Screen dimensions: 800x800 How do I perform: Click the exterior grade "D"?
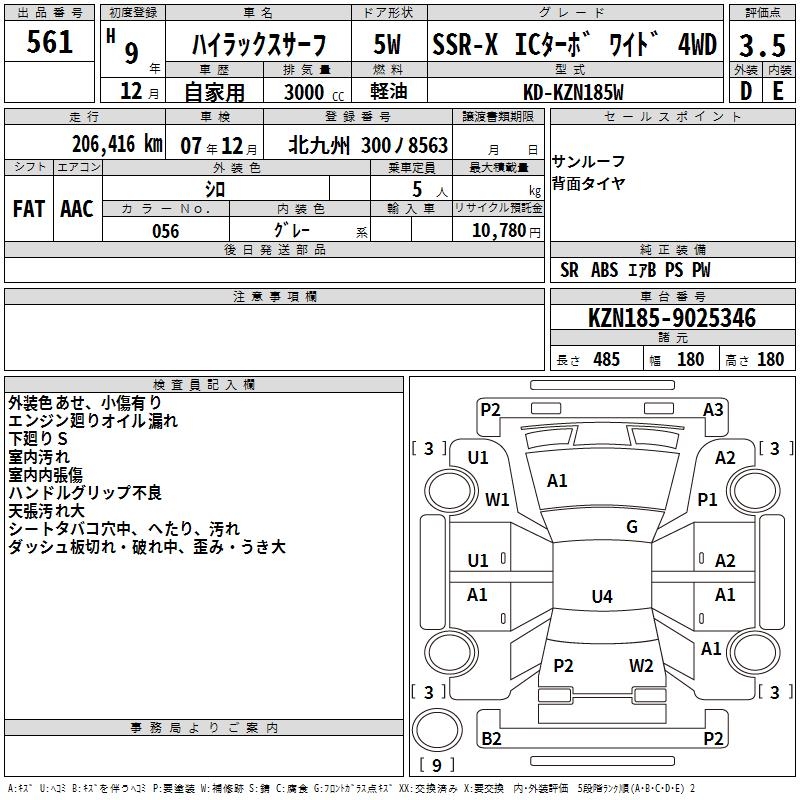(x=745, y=91)
